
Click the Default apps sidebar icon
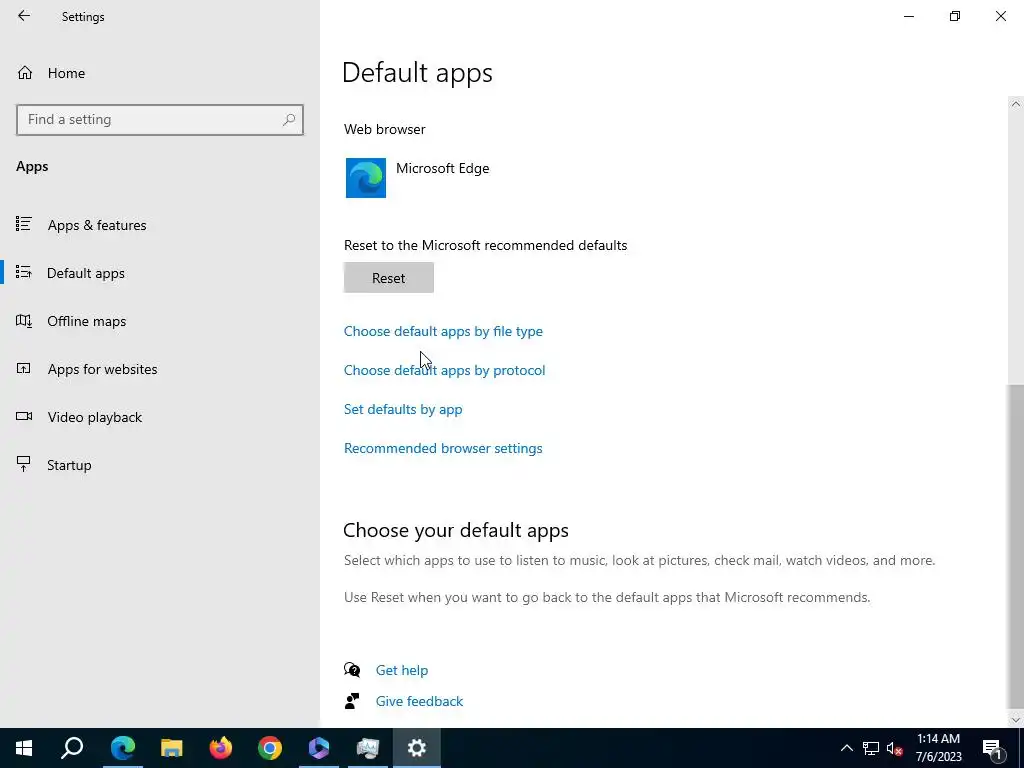24,272
